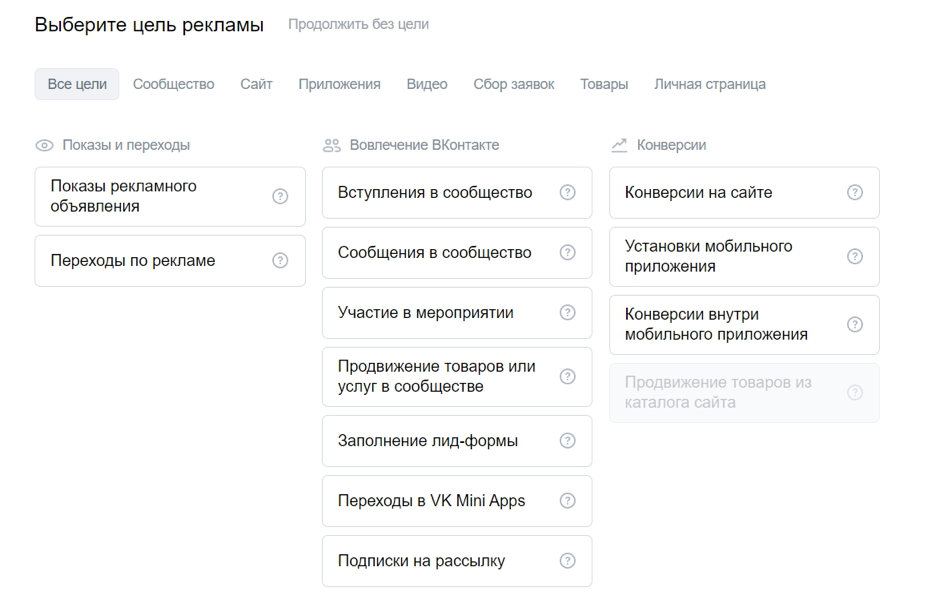This screenshot has height=616, width=936.
Task: Pick Участие в мероприятии as the objective
Action: click(x=457, y=313)
